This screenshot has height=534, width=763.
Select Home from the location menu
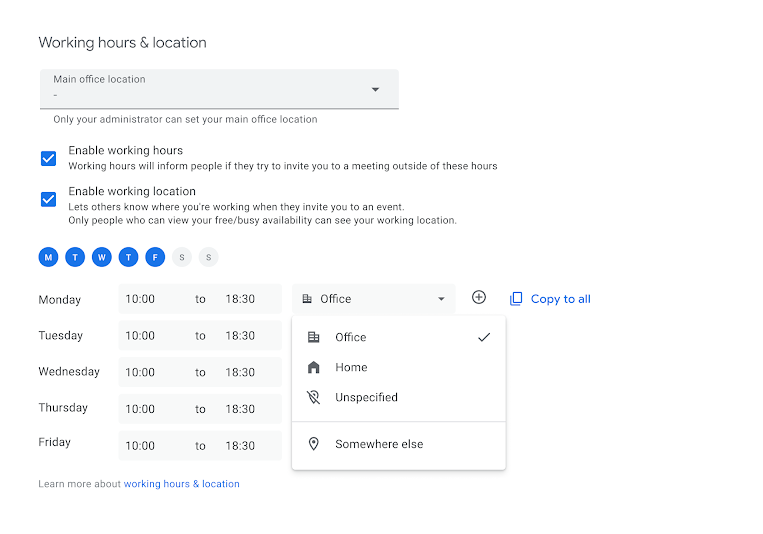pyautogui.click(x=399, y=367)
